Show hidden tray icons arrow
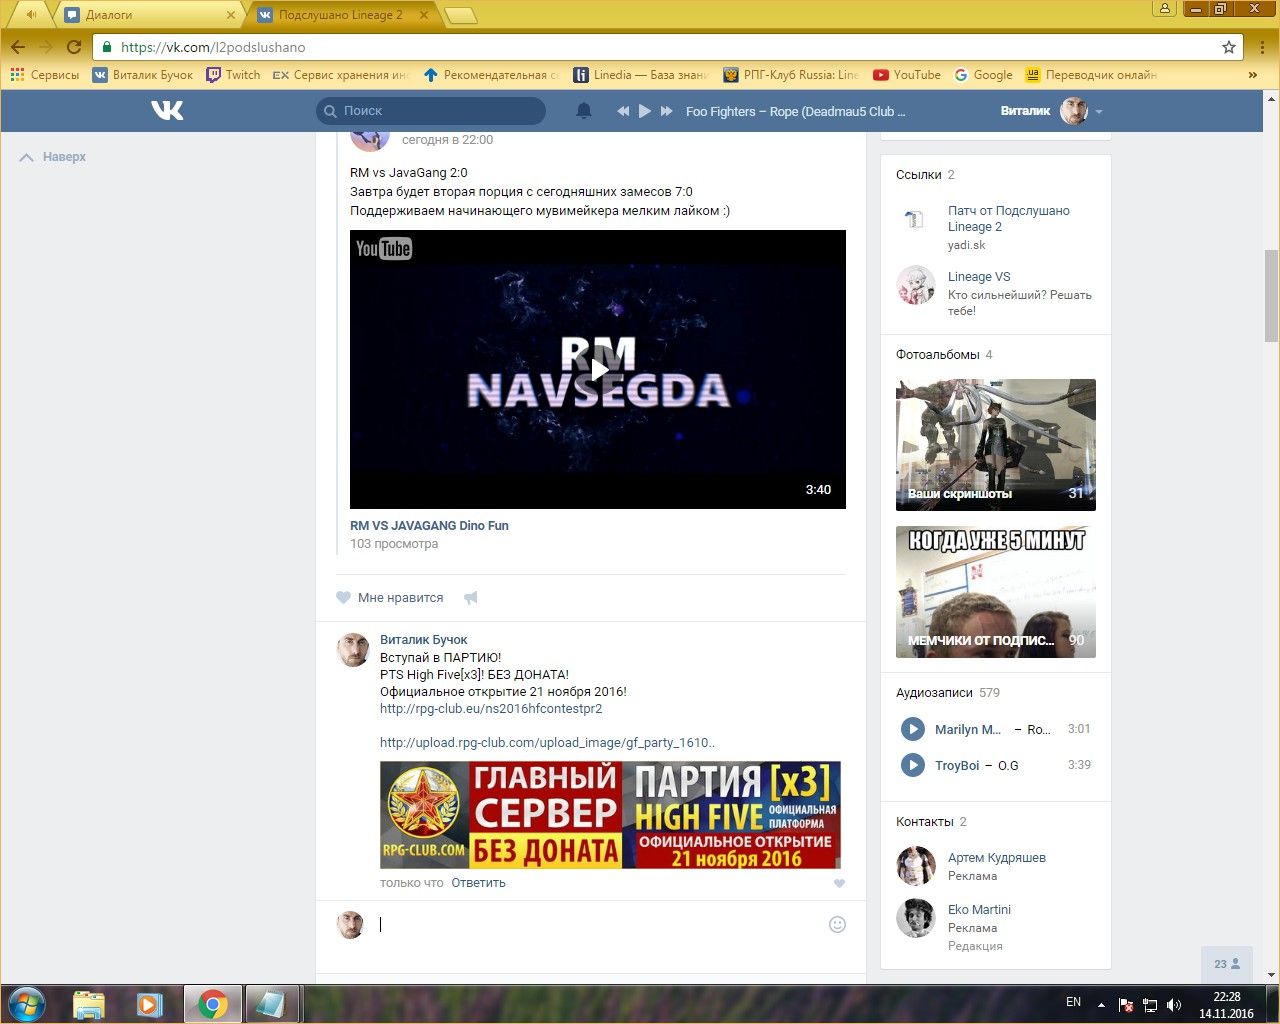Image resolution: width=1280 pixels, height=1024 pixels. coord(1101,1005)
